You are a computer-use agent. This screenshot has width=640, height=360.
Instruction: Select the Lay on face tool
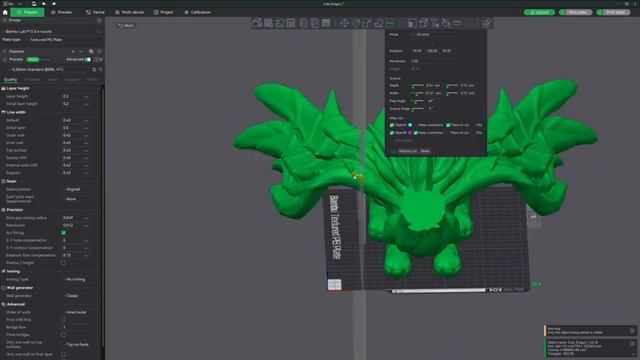pos(378,23)
